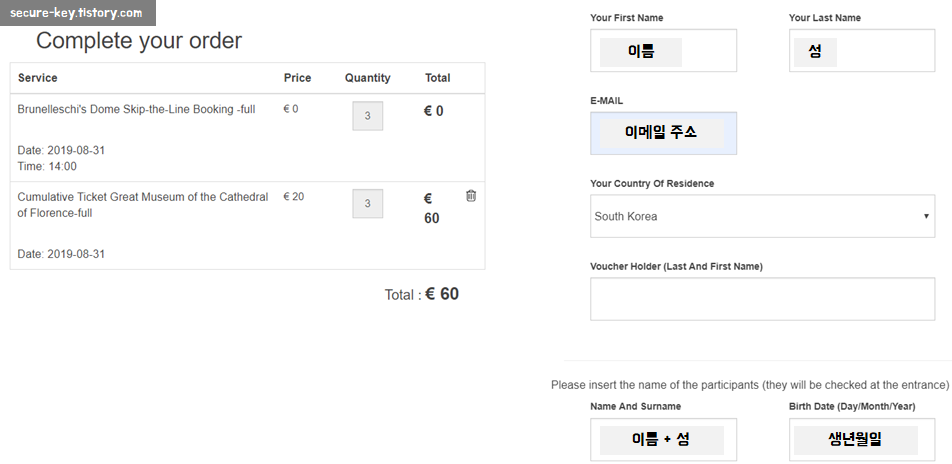952x464 pixels.
Task: Click the Brunelleschi's Dome quantity box
Action: tap(367, 116)
